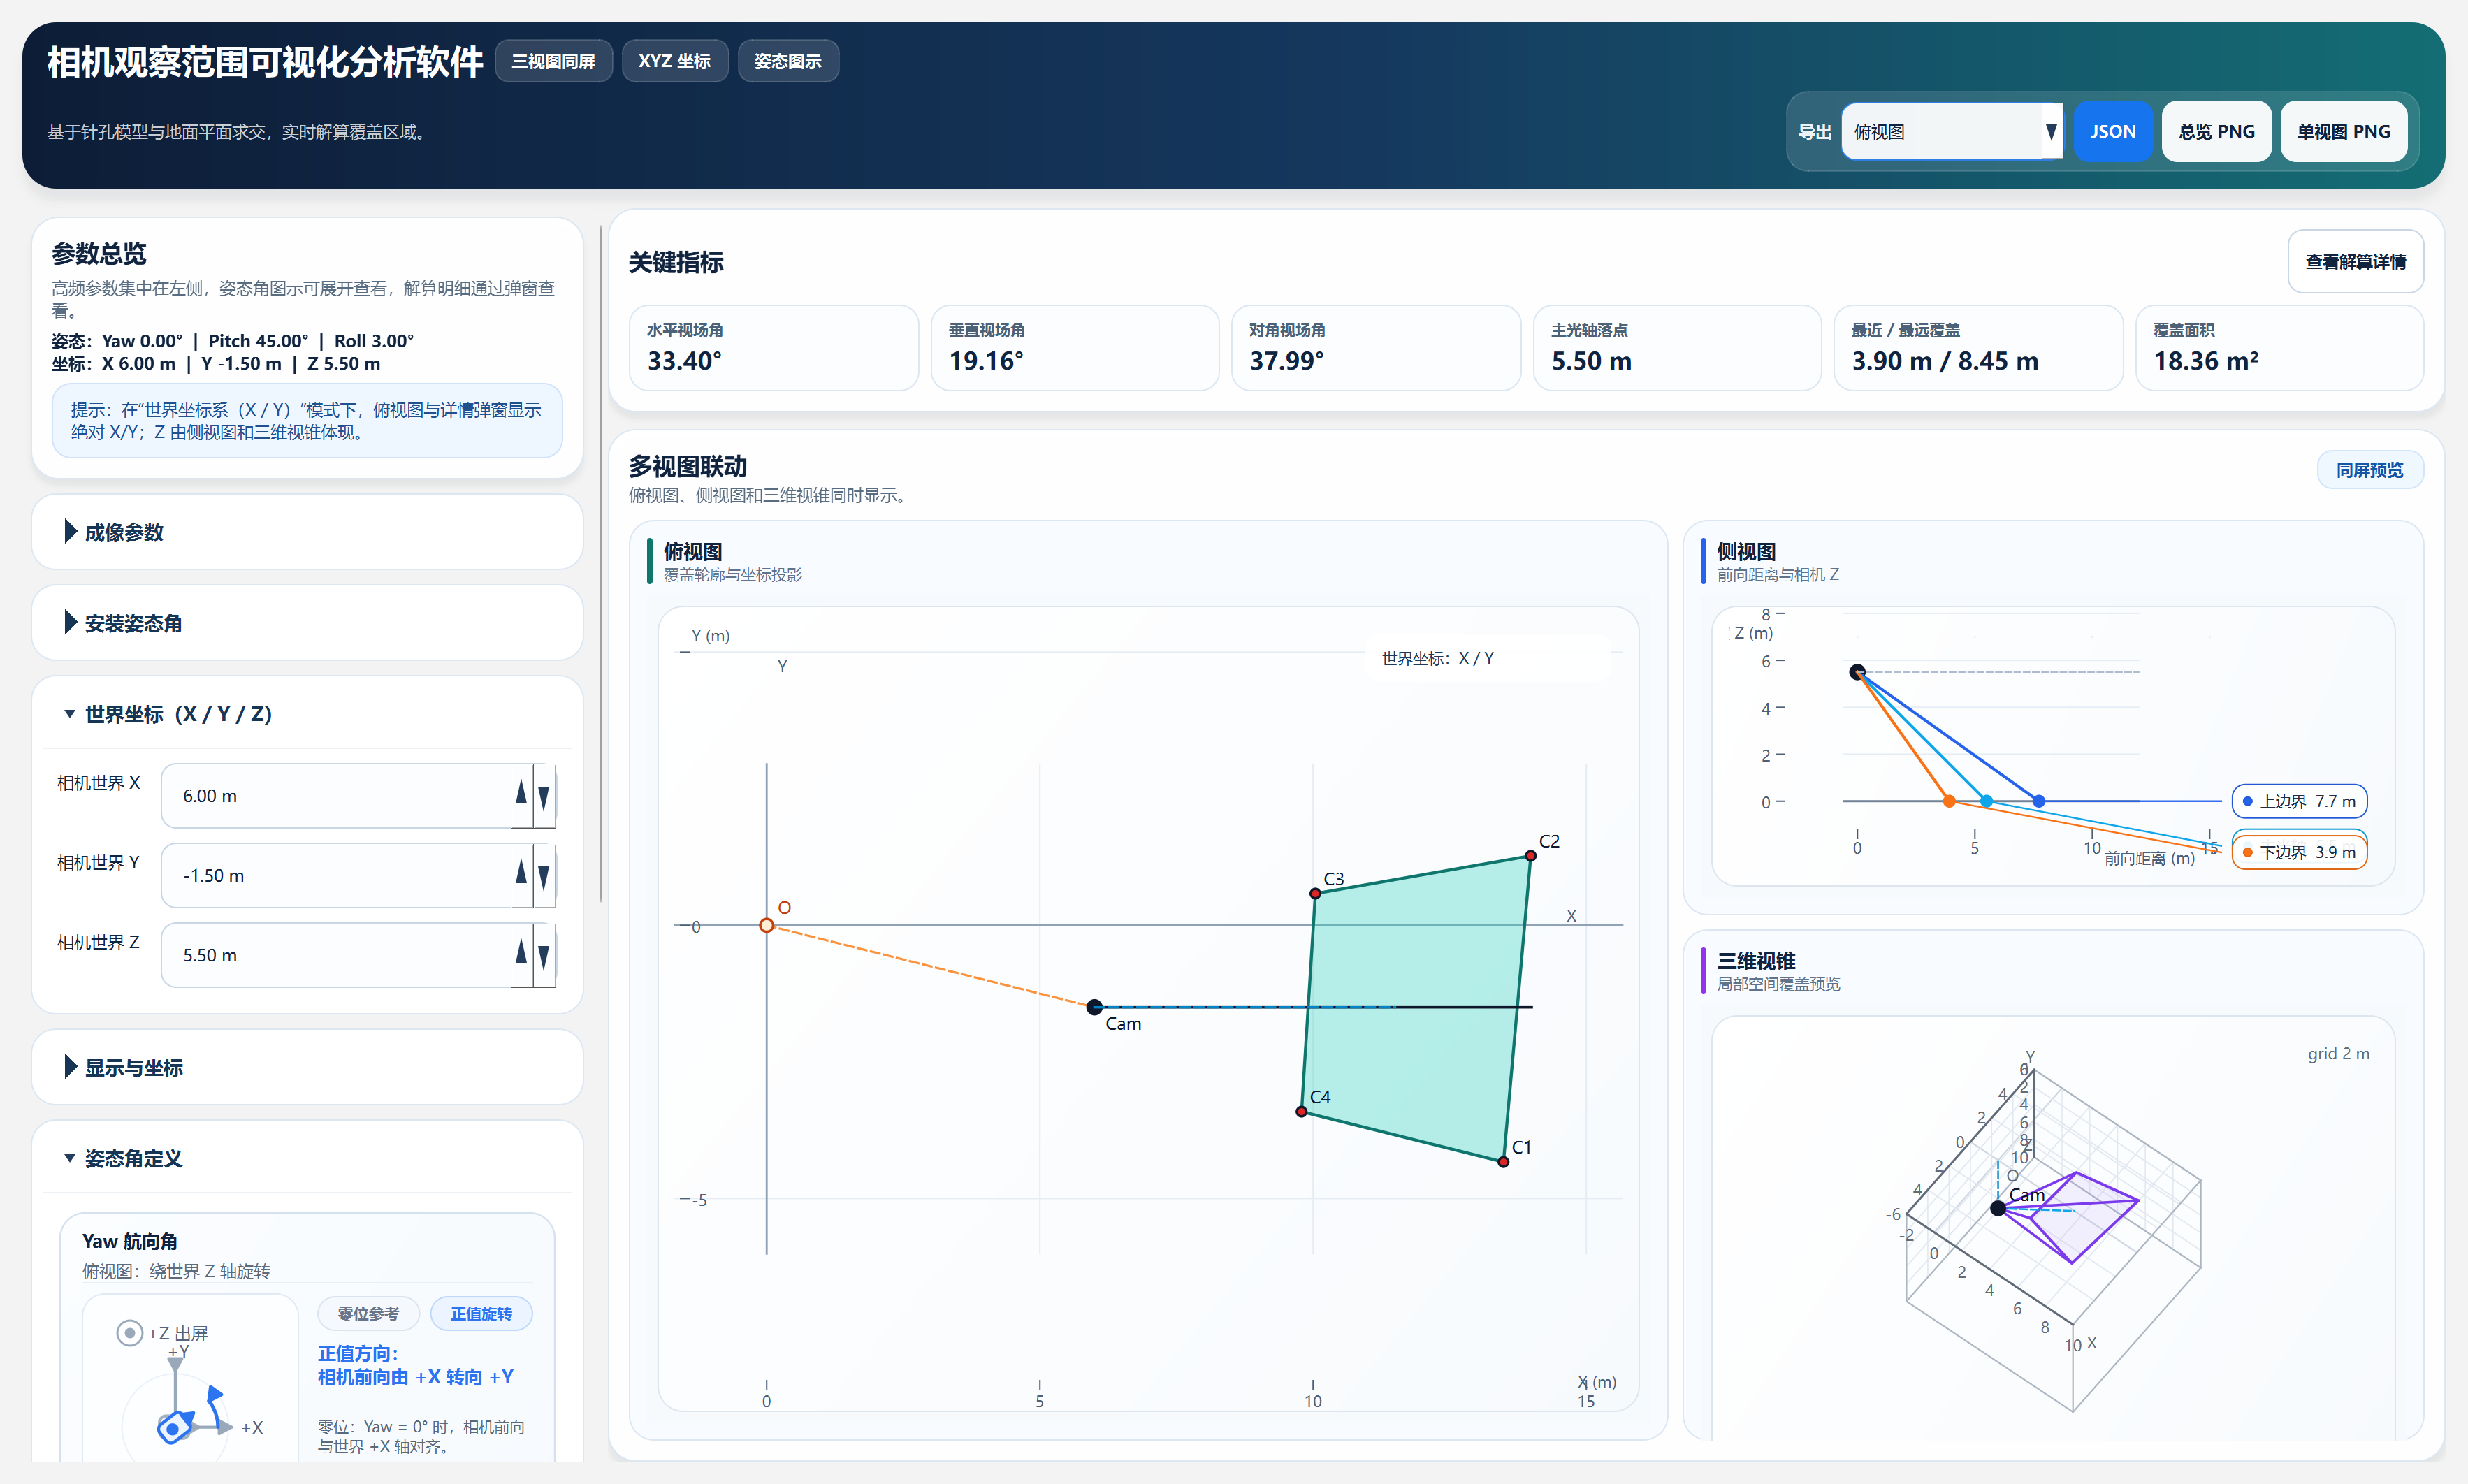Select the 三视图同屏 header tag
Viewport: 2468px width, 1484px height.
[x=553, y=61]
